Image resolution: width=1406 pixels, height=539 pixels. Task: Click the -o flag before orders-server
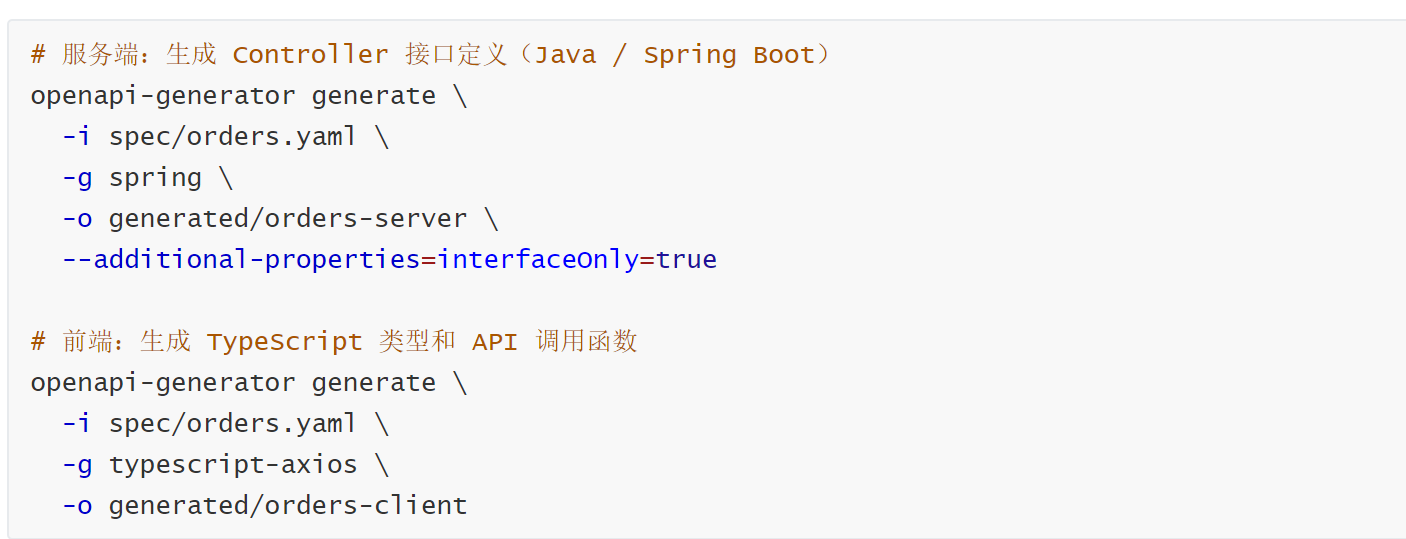[77, 219]
